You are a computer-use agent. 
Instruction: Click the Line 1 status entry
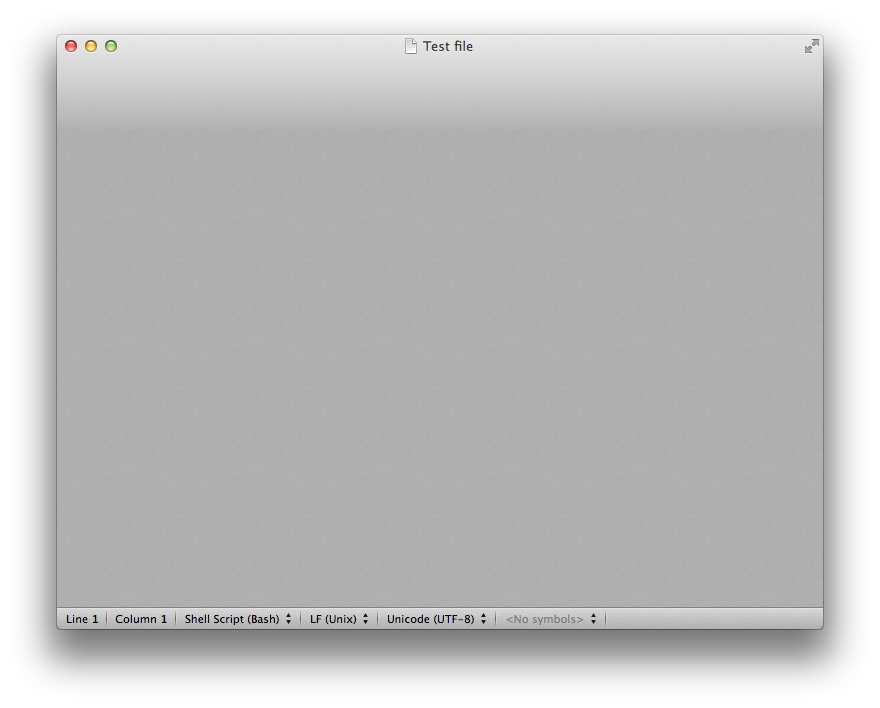[82, 619]
